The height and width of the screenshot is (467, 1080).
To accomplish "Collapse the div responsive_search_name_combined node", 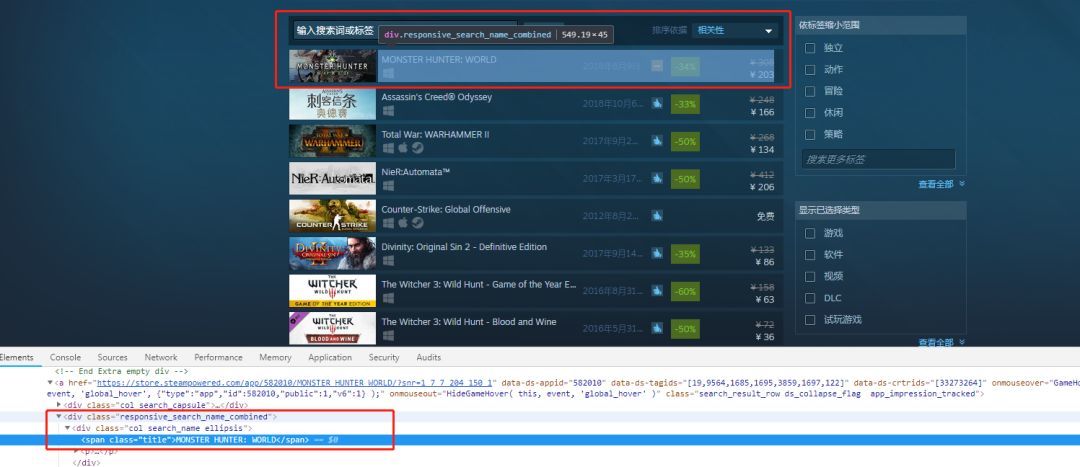I will click(x=59, y=417).
